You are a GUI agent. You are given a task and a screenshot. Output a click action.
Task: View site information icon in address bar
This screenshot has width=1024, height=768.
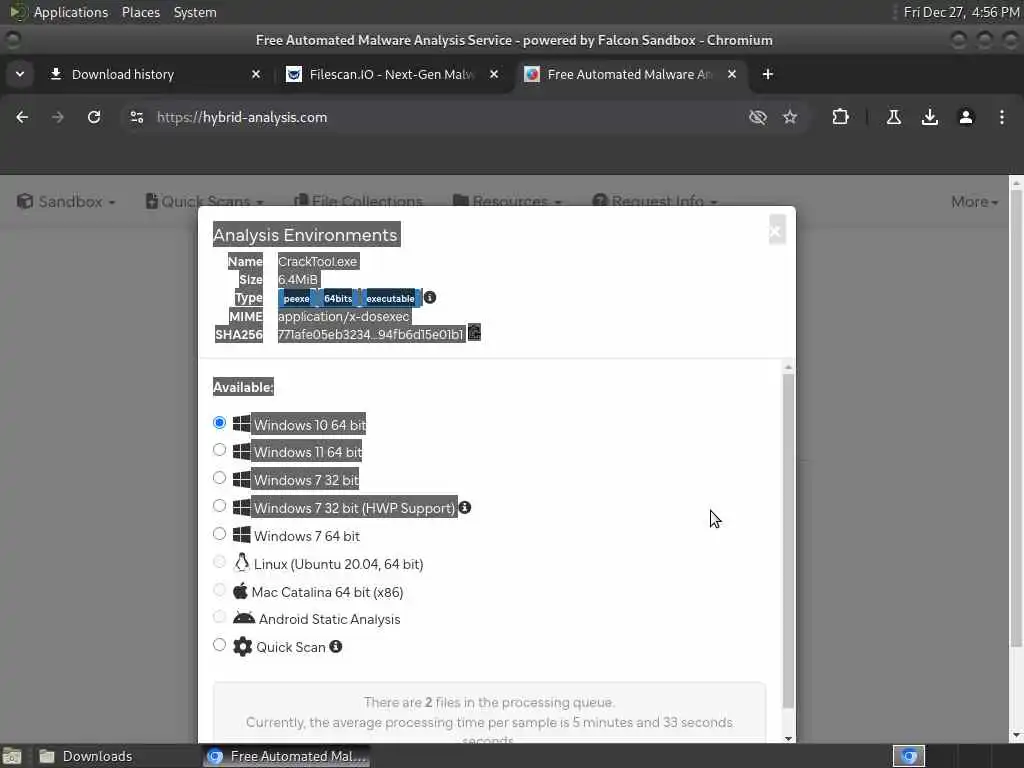[136, 118]
